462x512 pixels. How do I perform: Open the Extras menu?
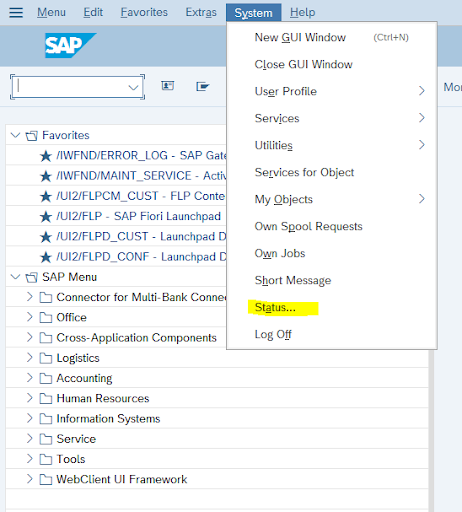tap(201, 12)
